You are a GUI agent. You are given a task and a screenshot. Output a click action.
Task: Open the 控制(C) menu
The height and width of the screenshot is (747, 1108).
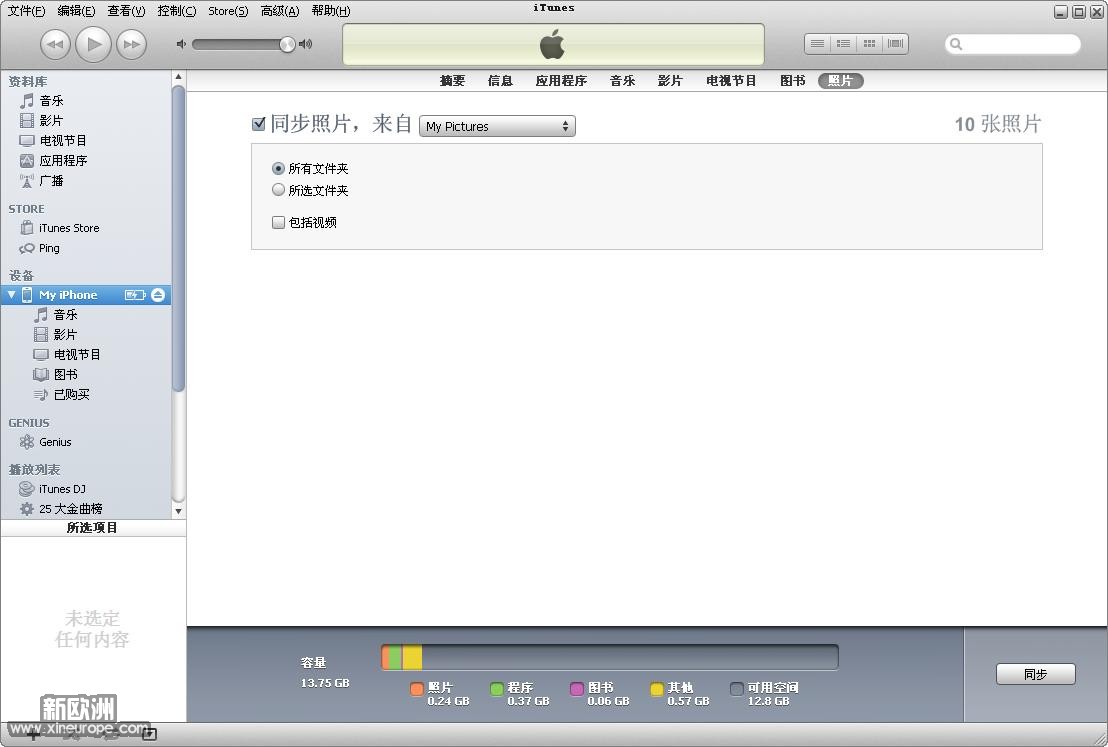[177, 11]
